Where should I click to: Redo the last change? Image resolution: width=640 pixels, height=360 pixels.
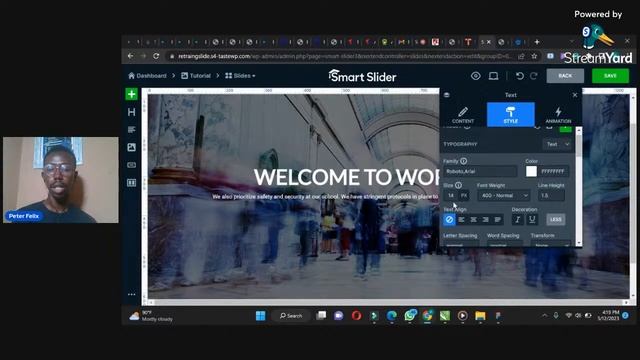tap(533, 76)
